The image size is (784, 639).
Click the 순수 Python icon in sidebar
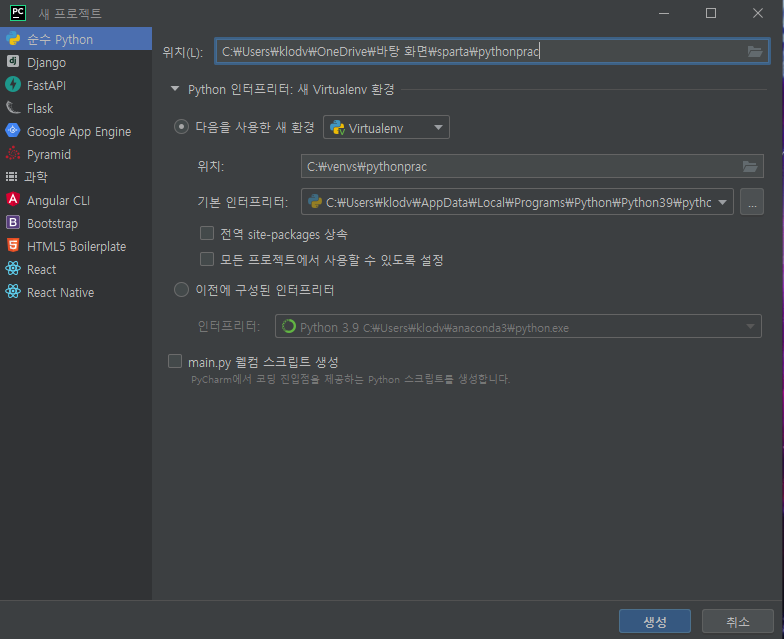click(x=13, y=39)
